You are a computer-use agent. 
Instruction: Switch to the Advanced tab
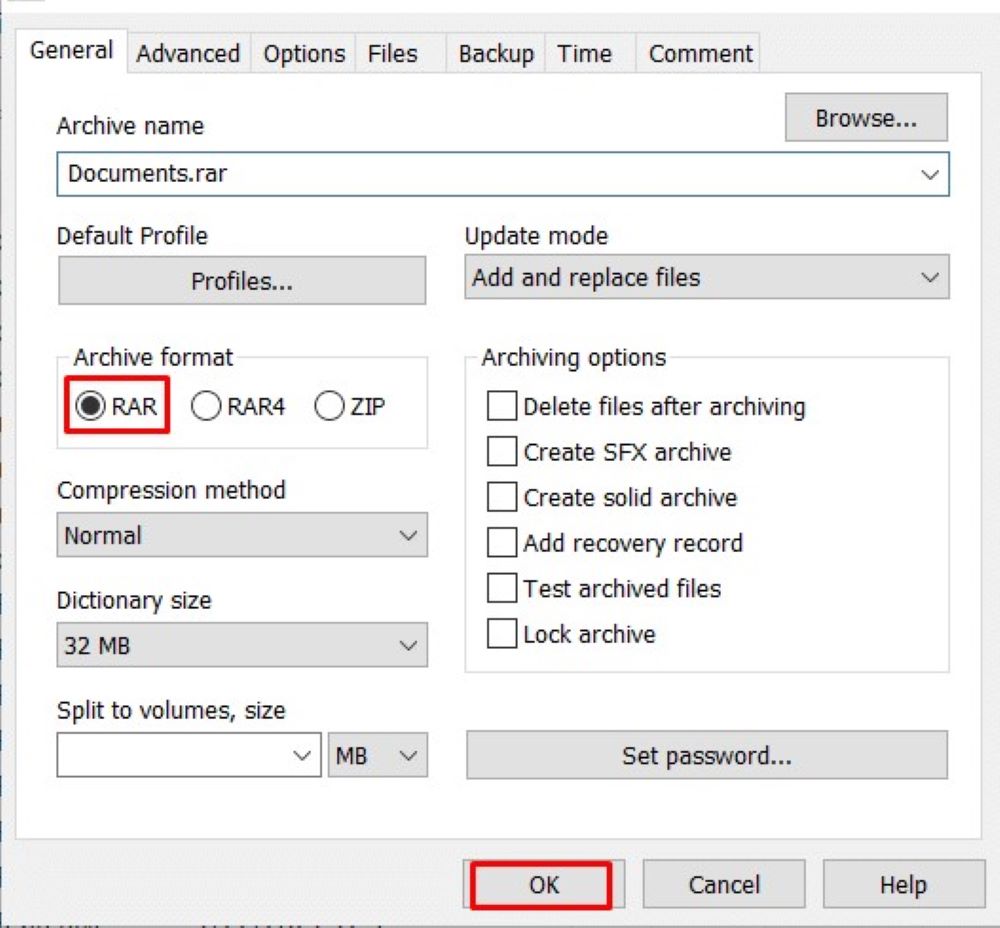click(x=188, y=54)
